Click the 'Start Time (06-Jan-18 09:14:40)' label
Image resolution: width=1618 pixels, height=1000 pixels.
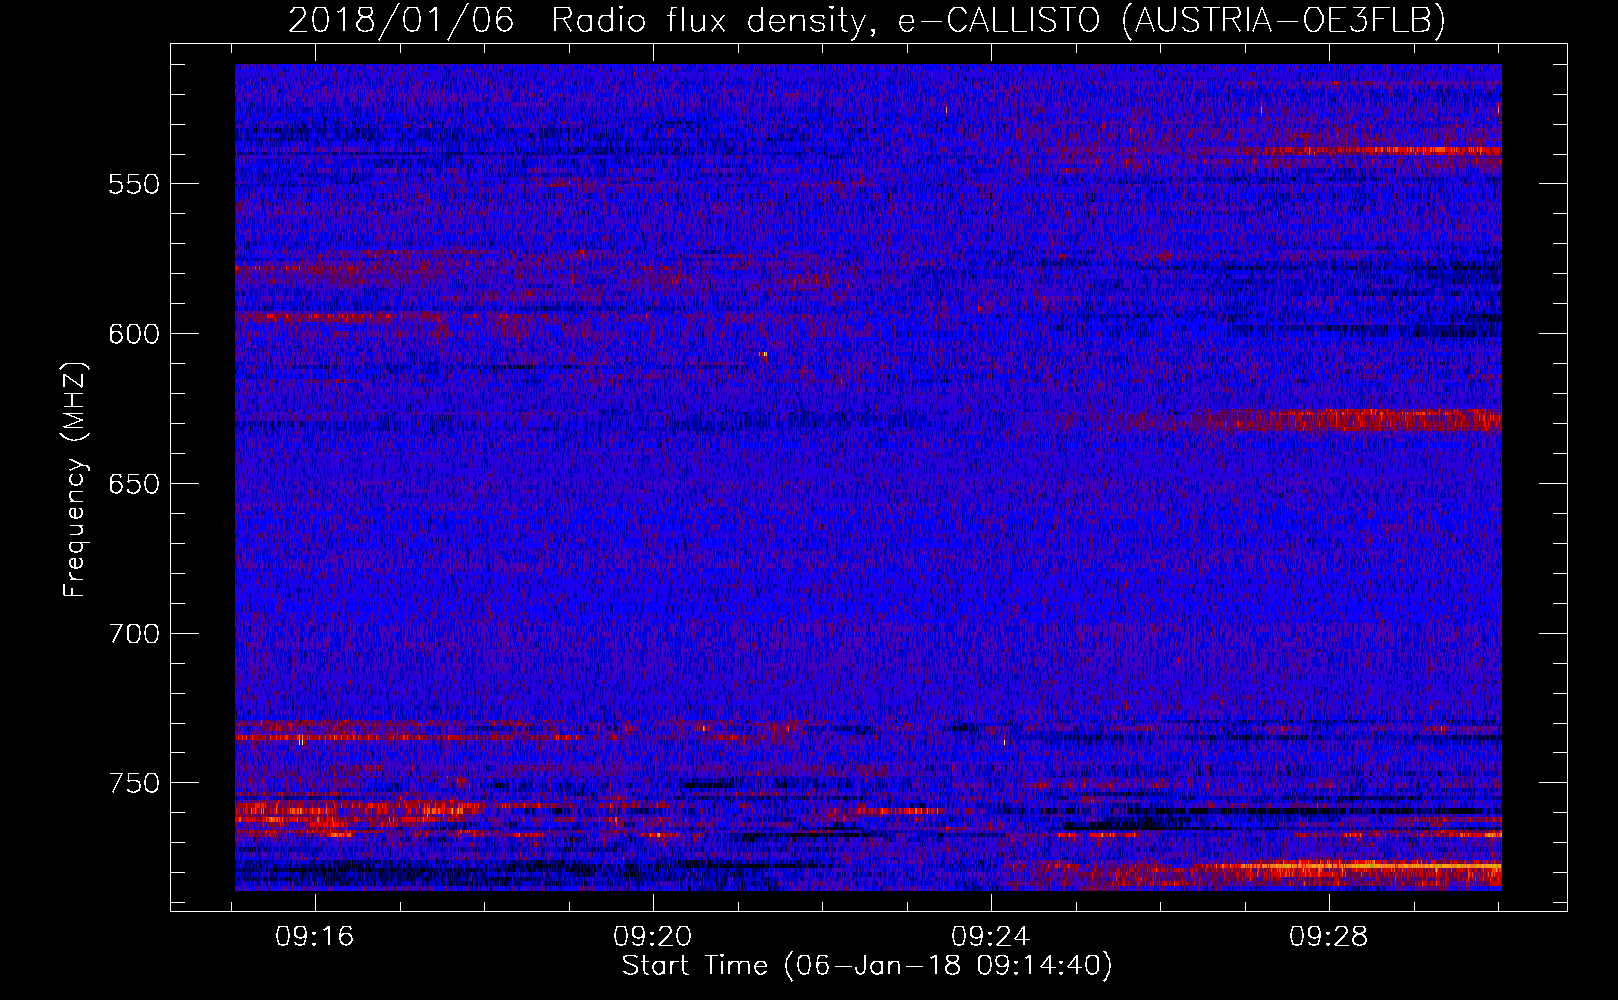867,966
